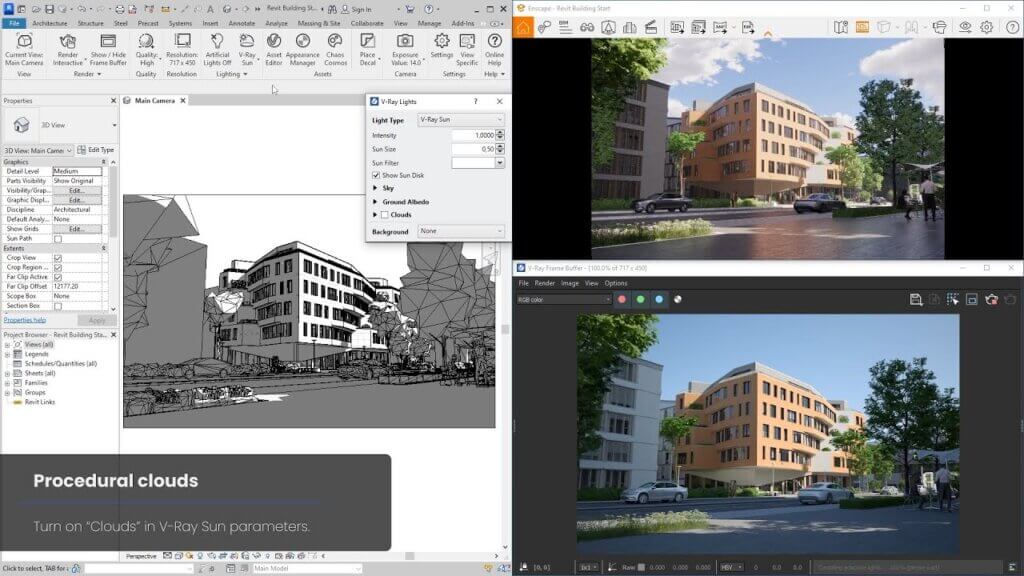The height and width of the screenshot is (576, 1024).
Task: Open the Light Type dropdown
Action: click(x=459, y=118)
